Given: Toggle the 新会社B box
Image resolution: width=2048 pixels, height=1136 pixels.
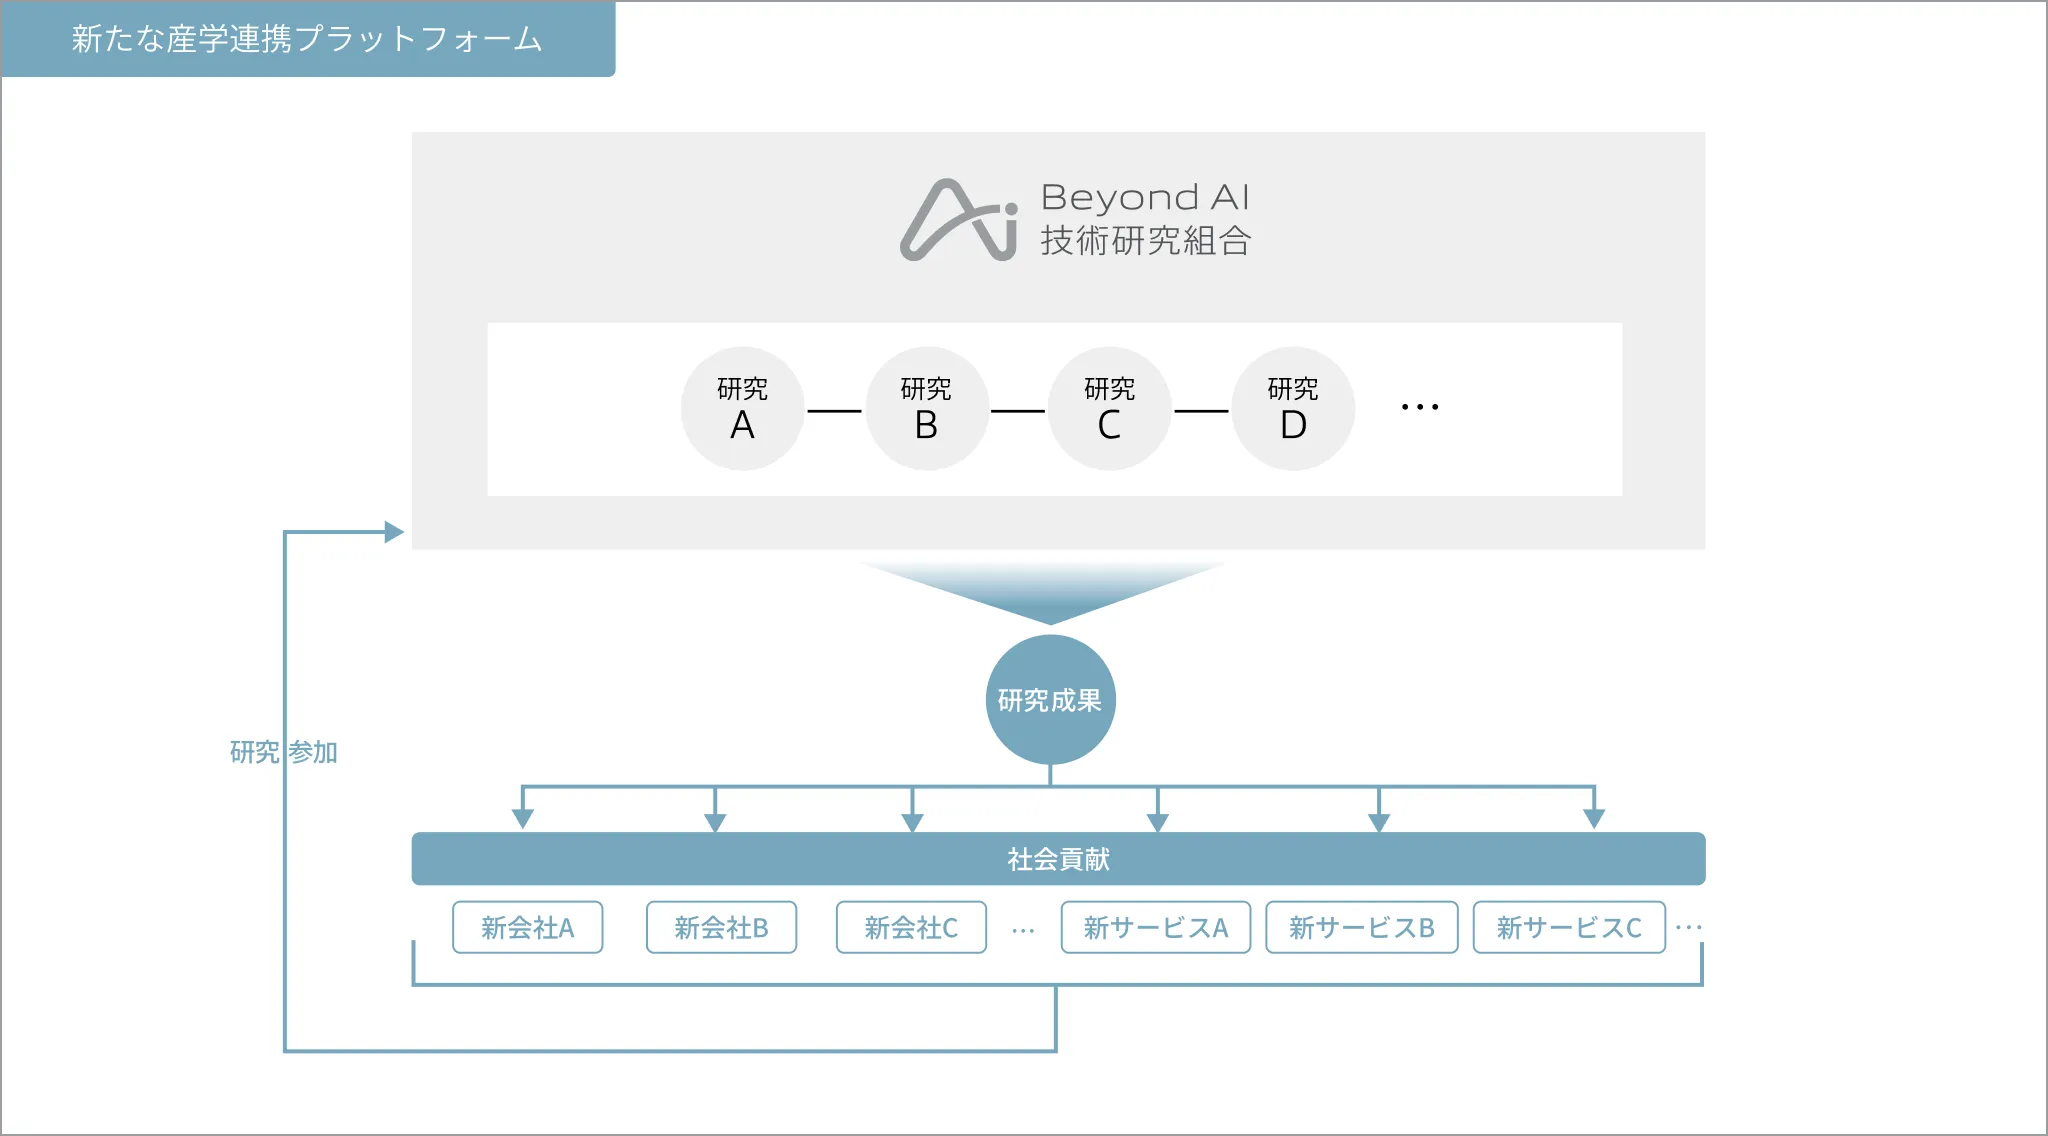Looking at the screenshot, I should pyautogui.click(x=721, y=927).
